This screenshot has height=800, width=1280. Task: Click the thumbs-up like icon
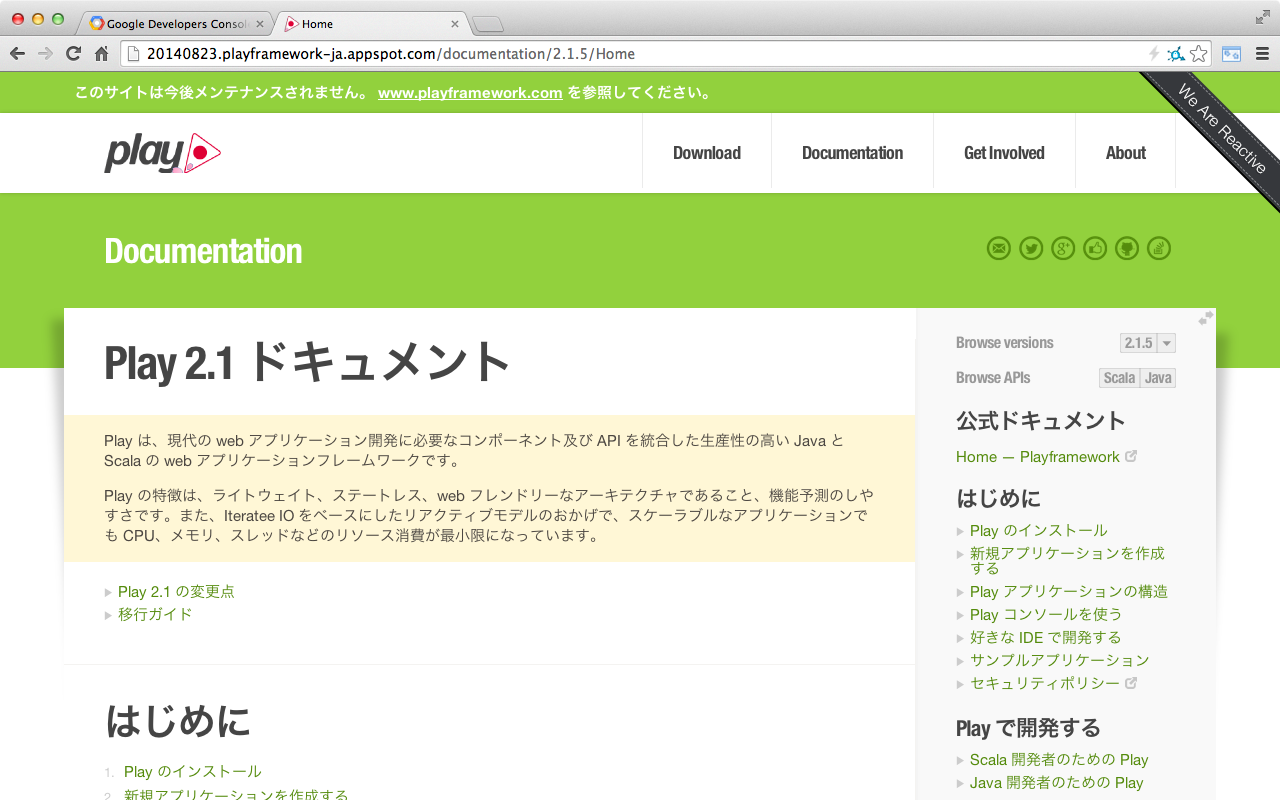click(x=1095, y=248)
